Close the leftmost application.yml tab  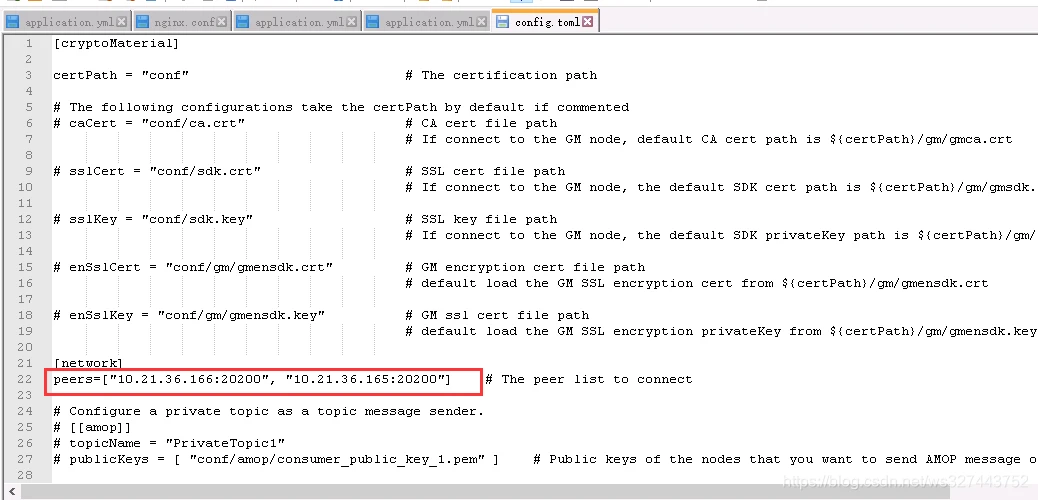pyautogui.click(x=122, y=21)
